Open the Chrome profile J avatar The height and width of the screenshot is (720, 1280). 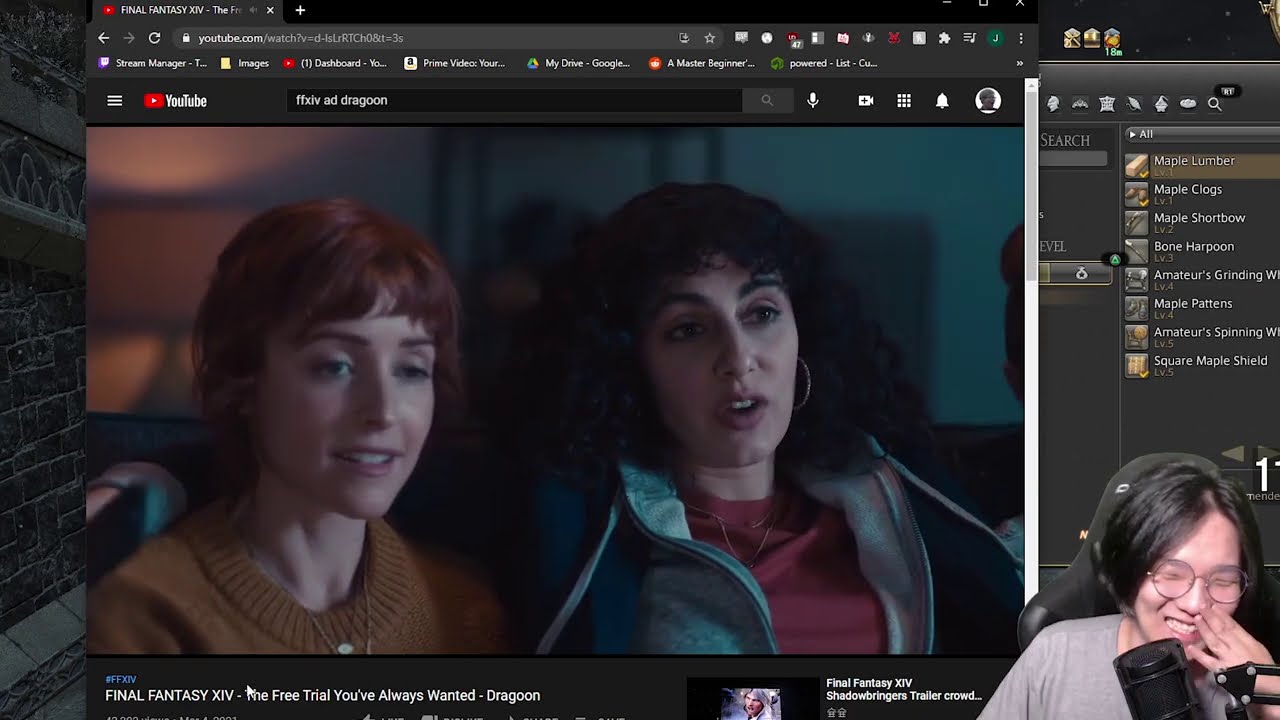pos(995,38)
